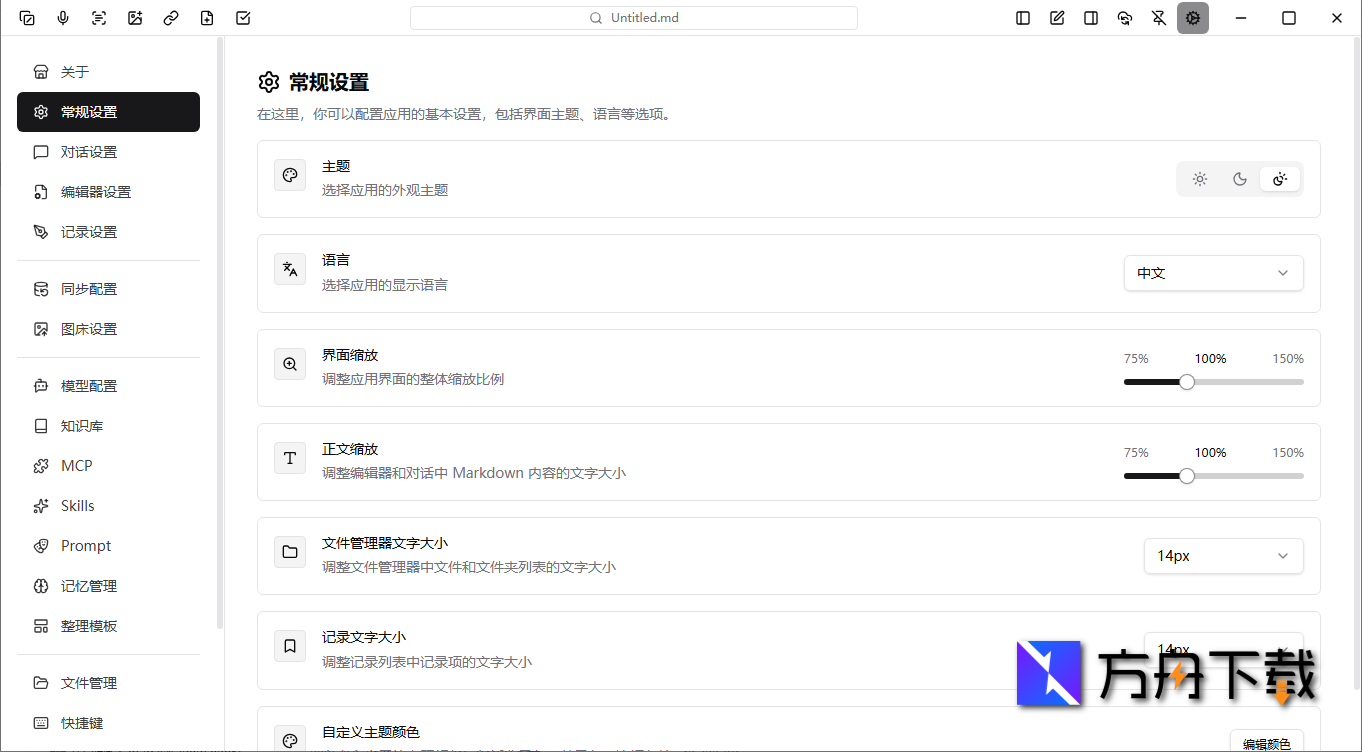Viewport: 1362px width, 752px height.
Task: Click the insert link icon
Action: [171, 17]
